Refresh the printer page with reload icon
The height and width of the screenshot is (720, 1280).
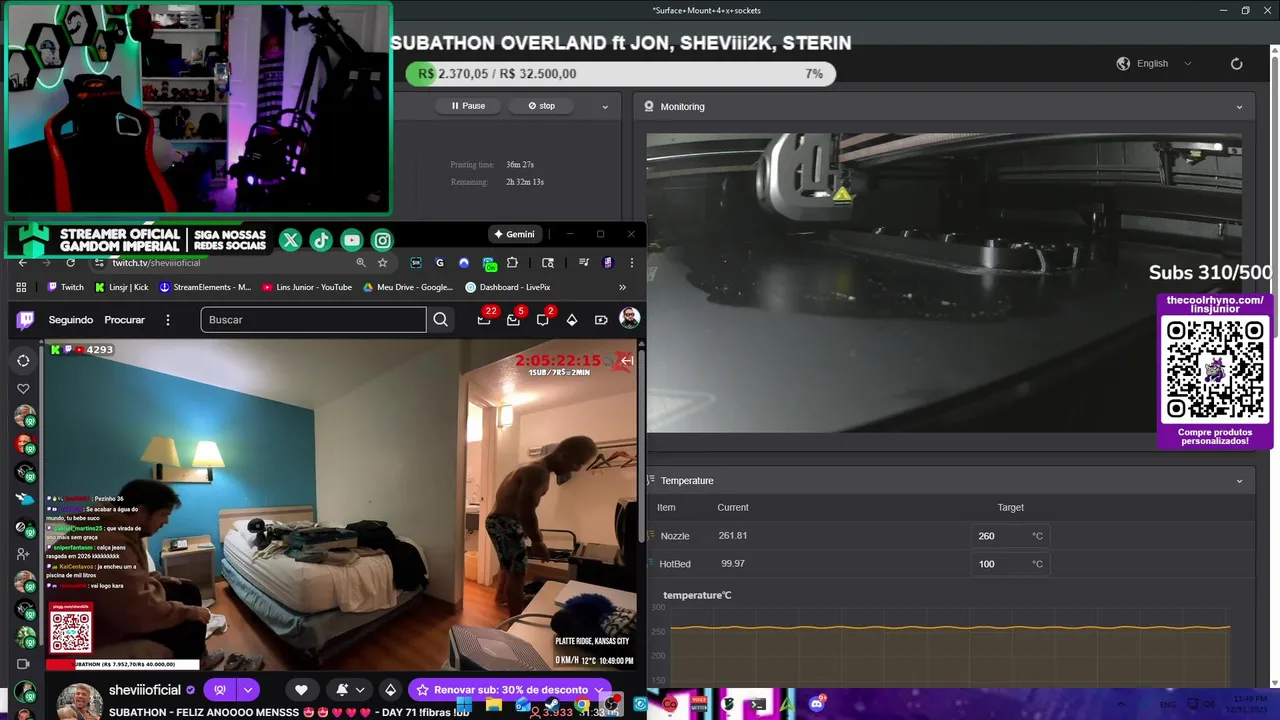coord(1236,63)
